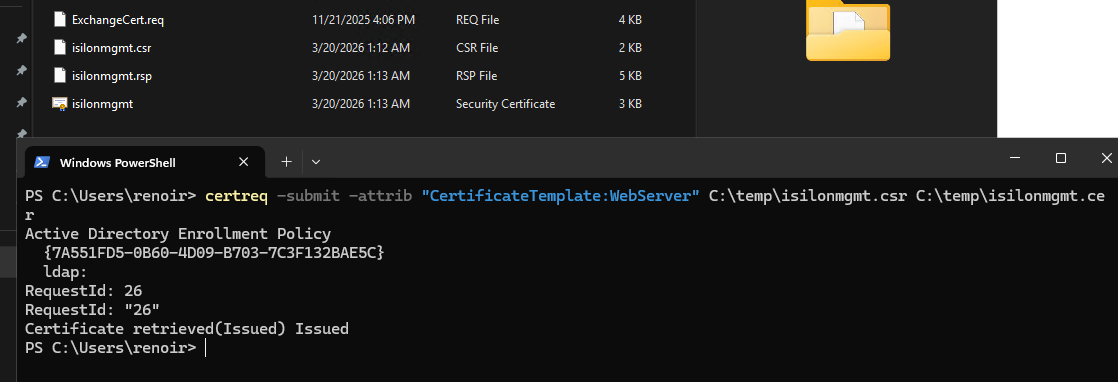Click the {7A551FD5-0B60-4D09-B703-7C3F132BAE5C} GUID line
The width and height of the screenshot is (1118, 382).
[x=214, y=252]
